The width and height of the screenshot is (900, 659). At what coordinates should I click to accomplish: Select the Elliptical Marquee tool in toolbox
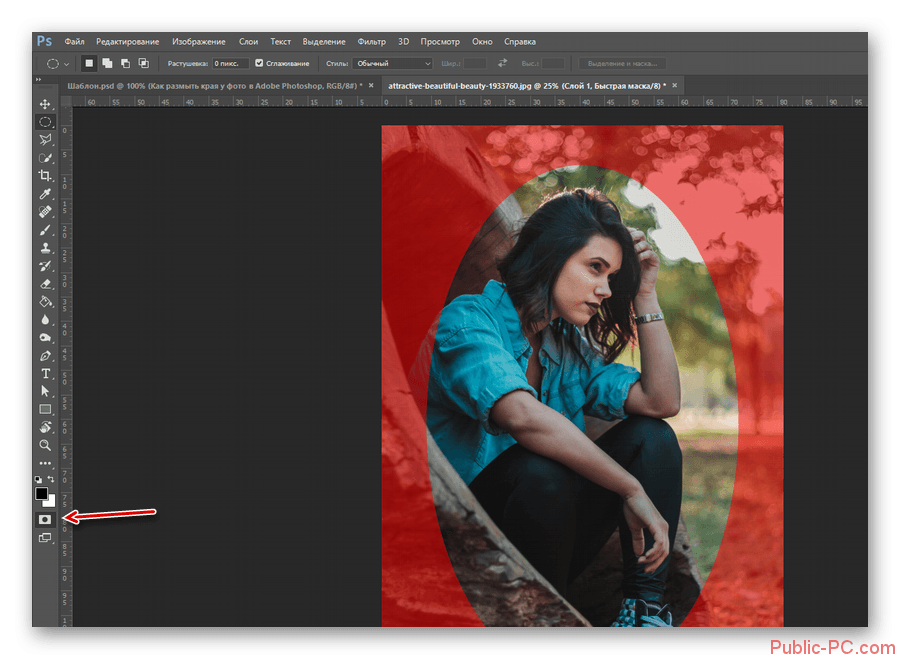pos(45,122)
